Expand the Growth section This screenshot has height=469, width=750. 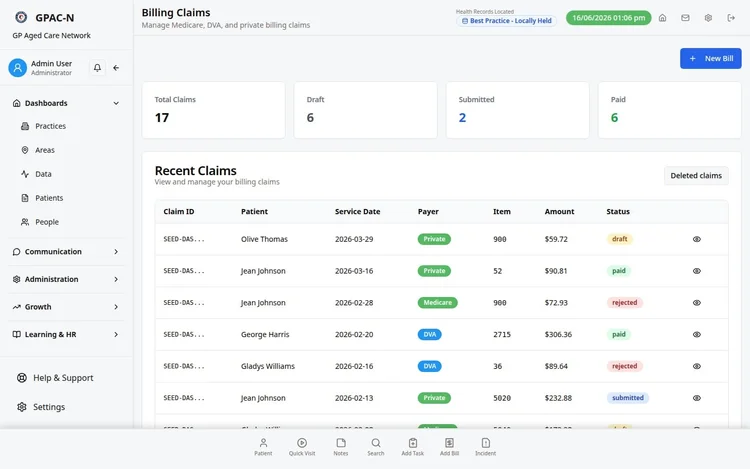pyautogui.click(x=66, y=307)
